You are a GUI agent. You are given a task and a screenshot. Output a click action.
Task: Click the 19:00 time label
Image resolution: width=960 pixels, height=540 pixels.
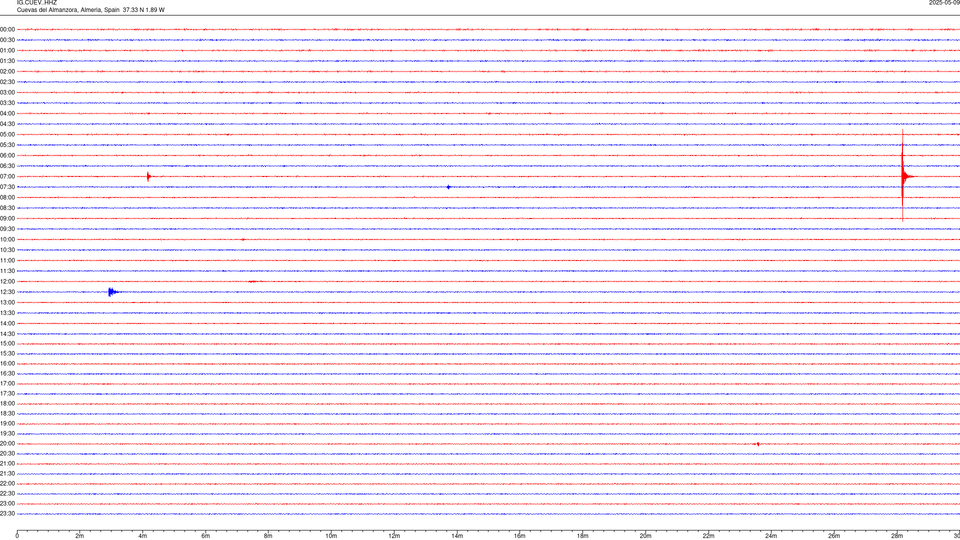click(x=7, y=424)
